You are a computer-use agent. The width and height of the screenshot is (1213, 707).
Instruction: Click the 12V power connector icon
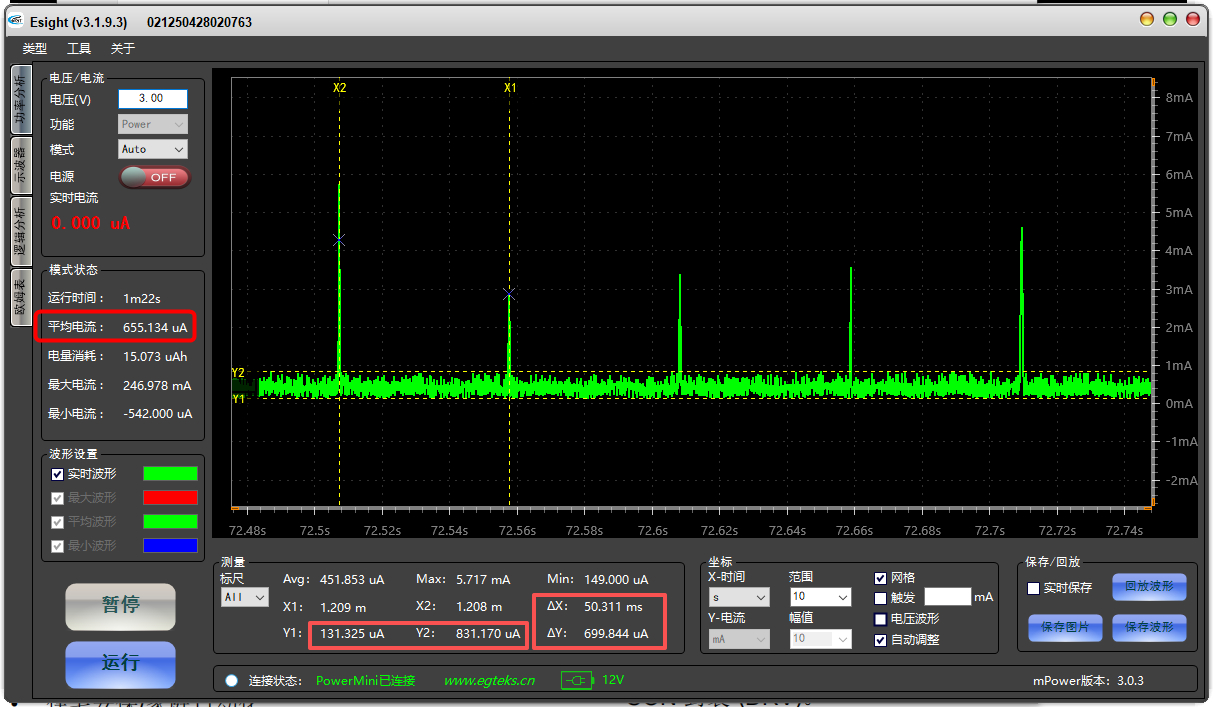[576, 680]
